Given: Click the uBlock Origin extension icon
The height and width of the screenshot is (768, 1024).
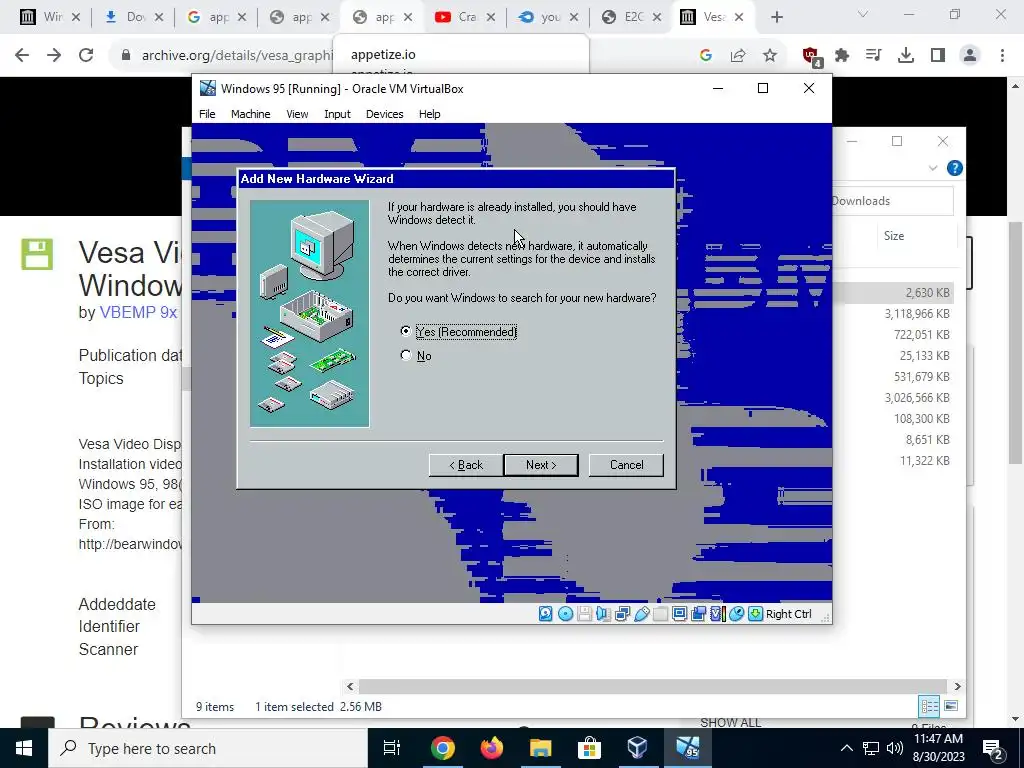Looking at the screenshot, I should point(811,56).
